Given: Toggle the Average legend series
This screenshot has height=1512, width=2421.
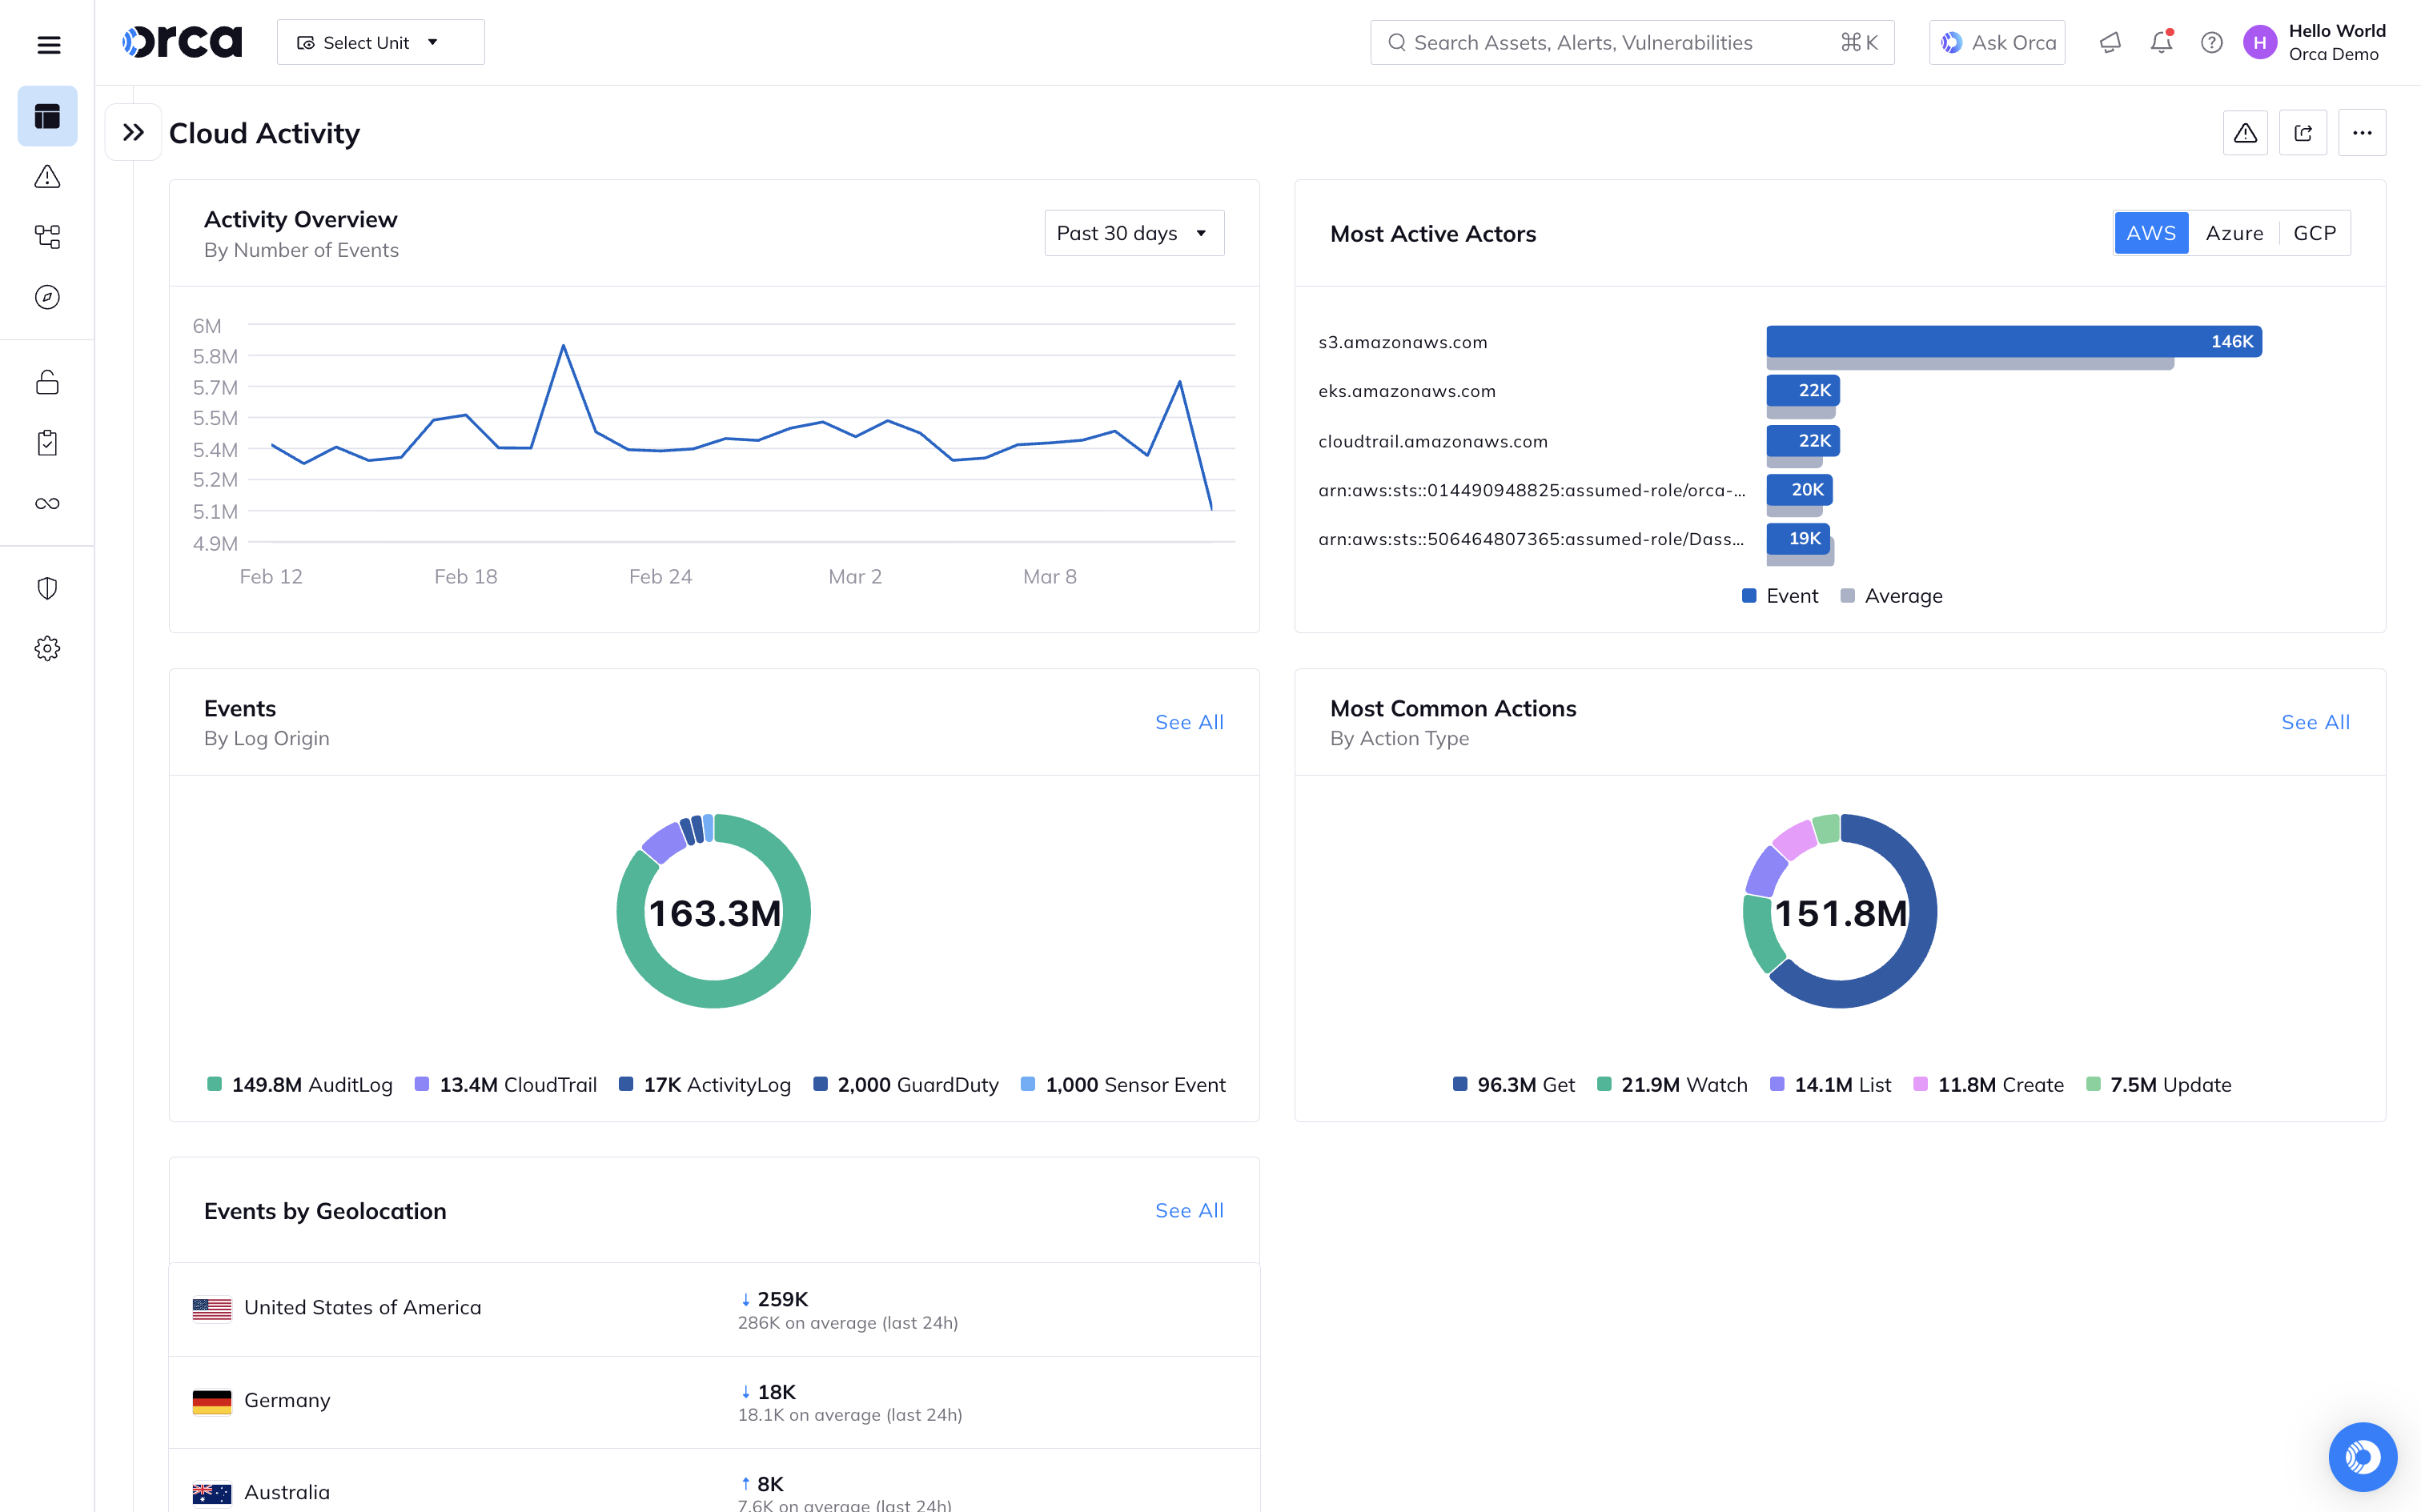Looking at the screenshot, I should [1891, 596].
